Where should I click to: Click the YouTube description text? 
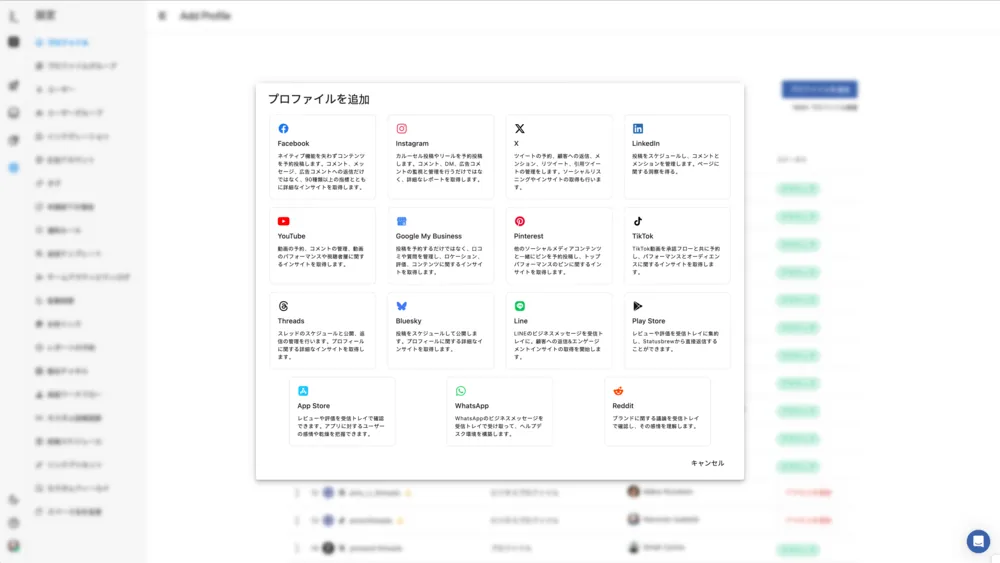point(321,256)
